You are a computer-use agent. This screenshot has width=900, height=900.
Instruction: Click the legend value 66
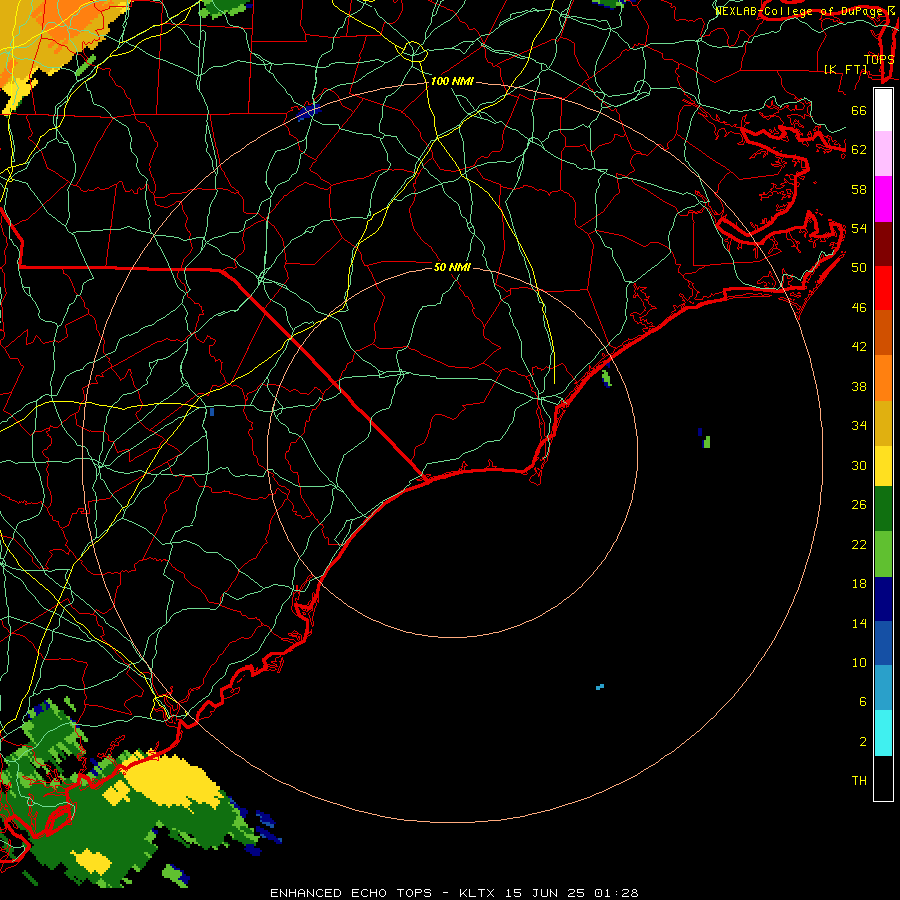(859, 110)
